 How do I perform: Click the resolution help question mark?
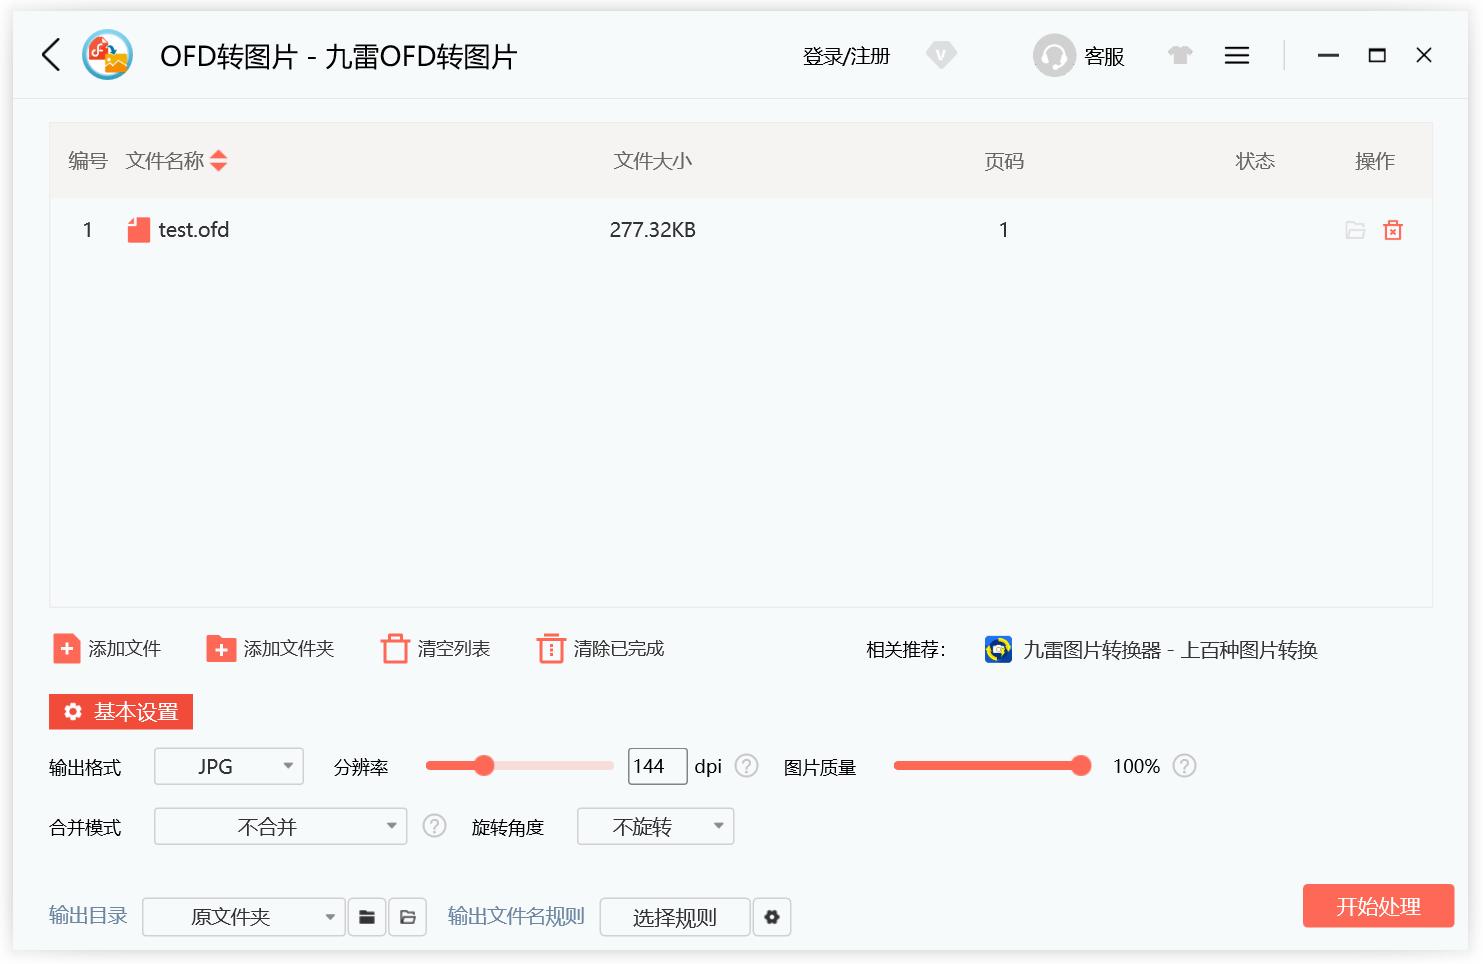[747, 766]
